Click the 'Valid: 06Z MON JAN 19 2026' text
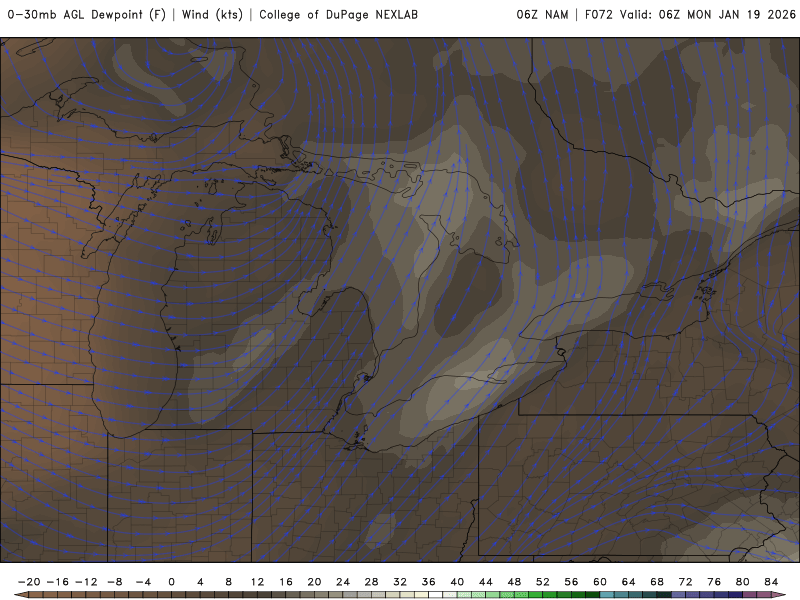800x600 pixels. [x=708, y=15]
